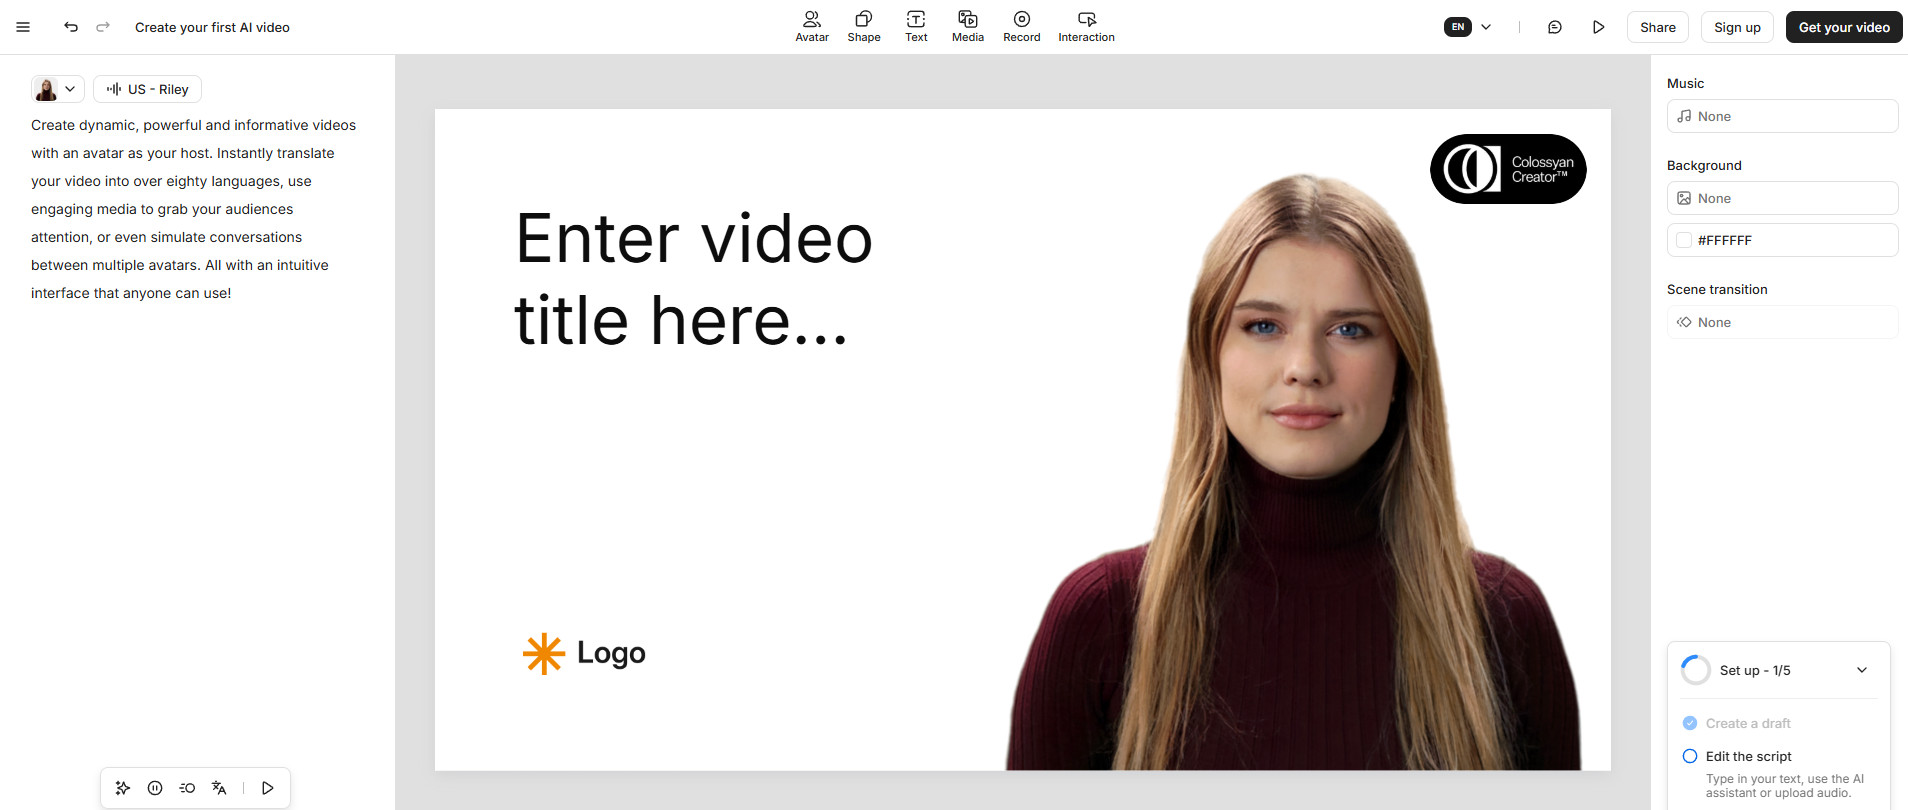Click the #FFFFFF background color swatch
1908x810 pixels.
(x=1684, y=240)
